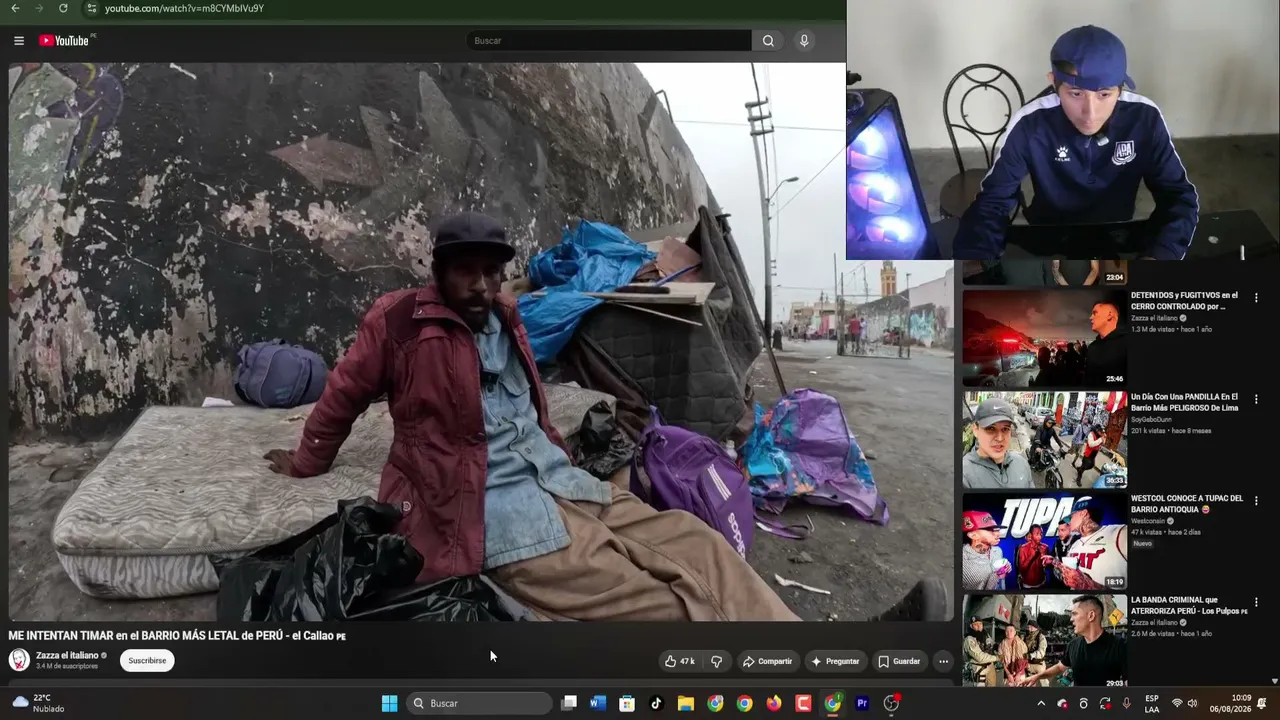Open 'Un Día Con Una PANDILLA' video thumbnail
The image size is (1280, 720).
click(1044, 440)
